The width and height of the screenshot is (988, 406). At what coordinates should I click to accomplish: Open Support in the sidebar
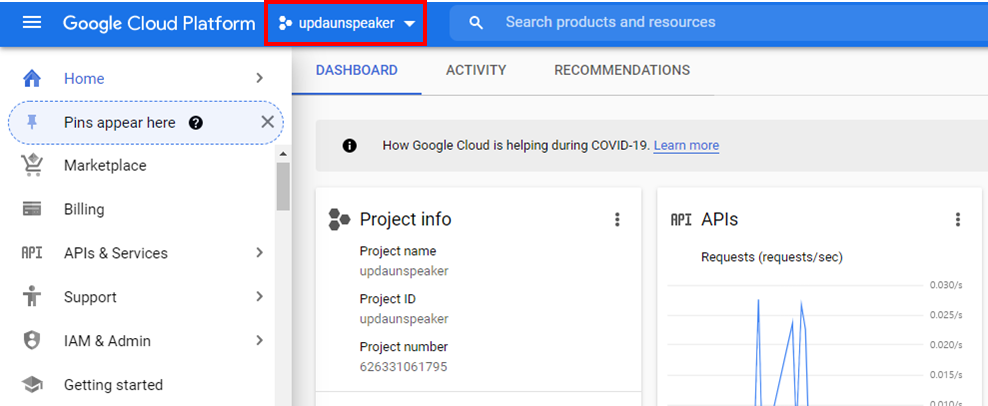click(x=90, y=297)
